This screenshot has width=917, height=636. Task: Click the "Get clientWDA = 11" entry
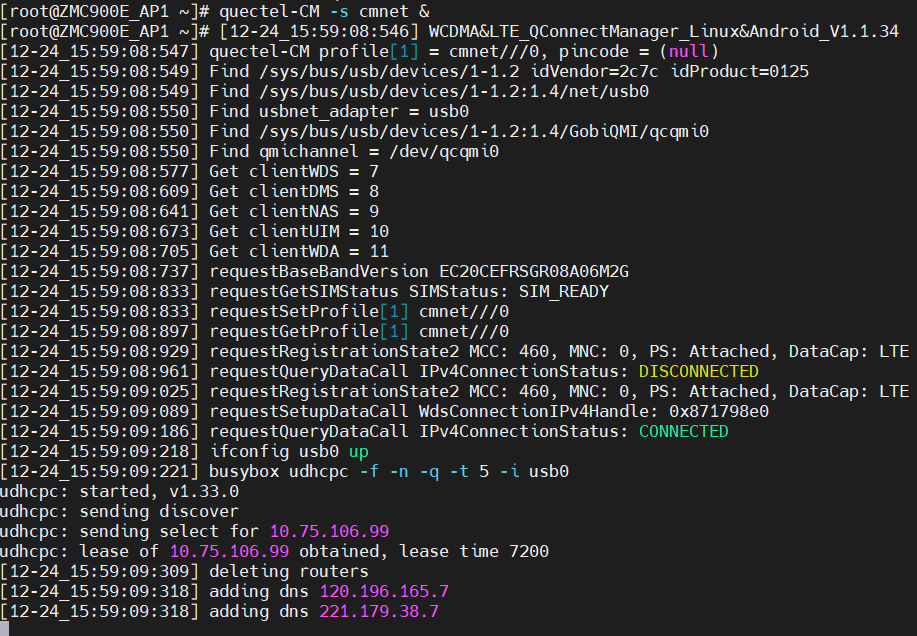299,251
